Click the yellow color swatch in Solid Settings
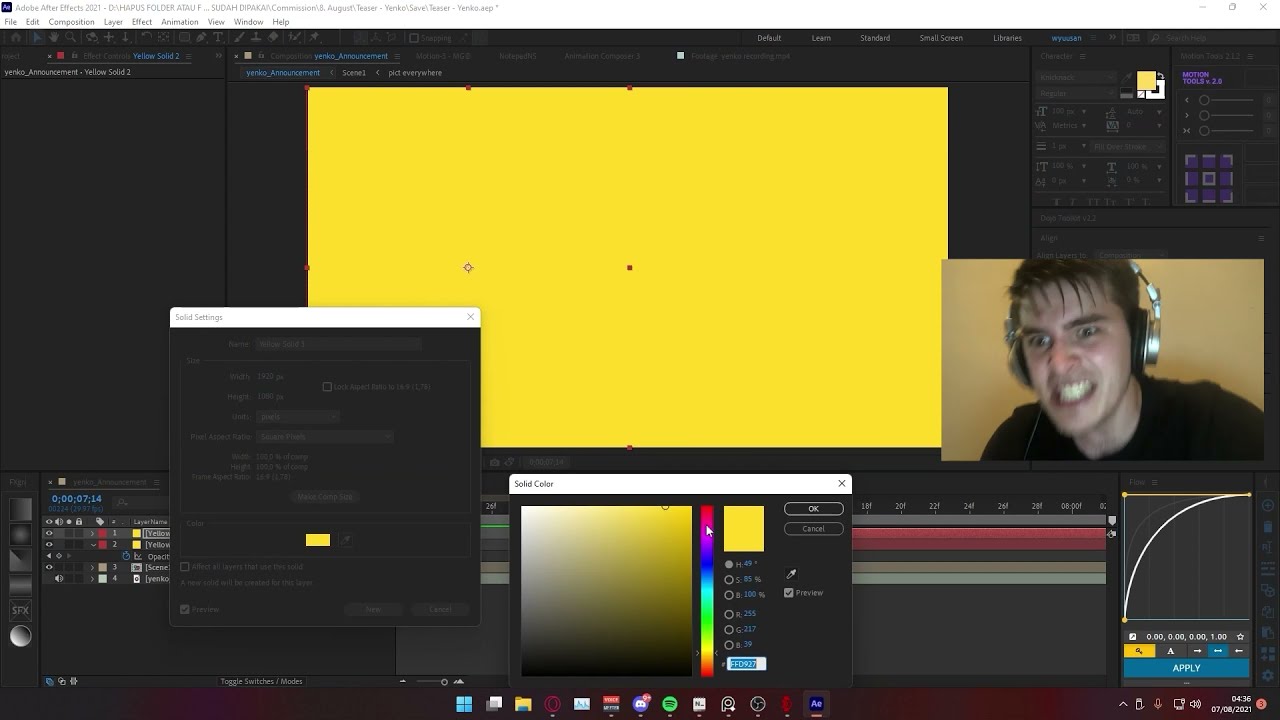The image size is (1280, 720). (x=318, y=540)
